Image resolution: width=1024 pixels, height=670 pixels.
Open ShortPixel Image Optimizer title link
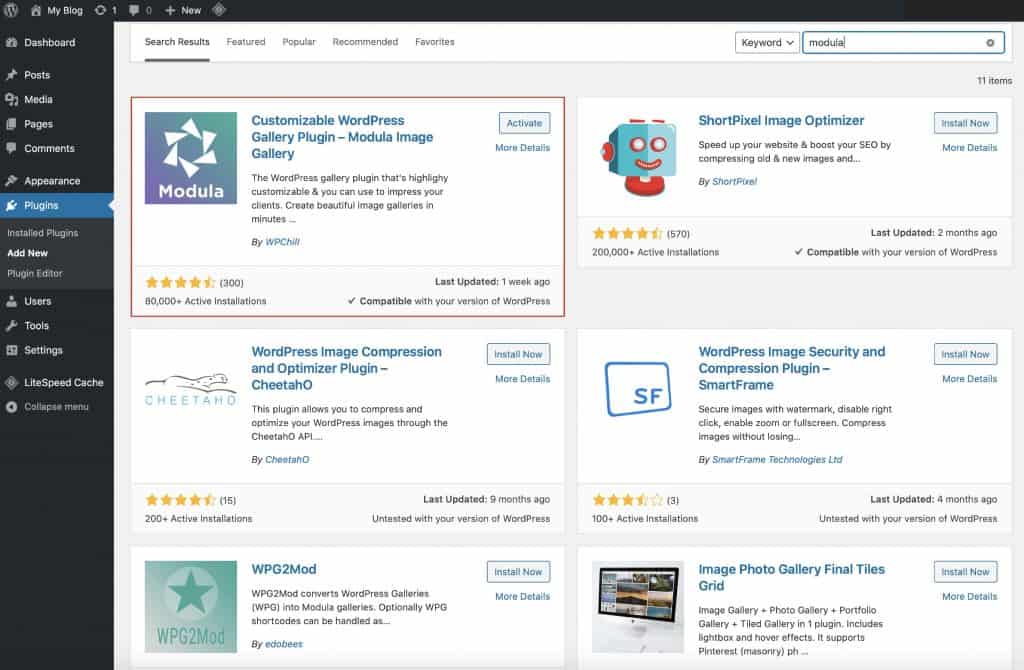781,121
